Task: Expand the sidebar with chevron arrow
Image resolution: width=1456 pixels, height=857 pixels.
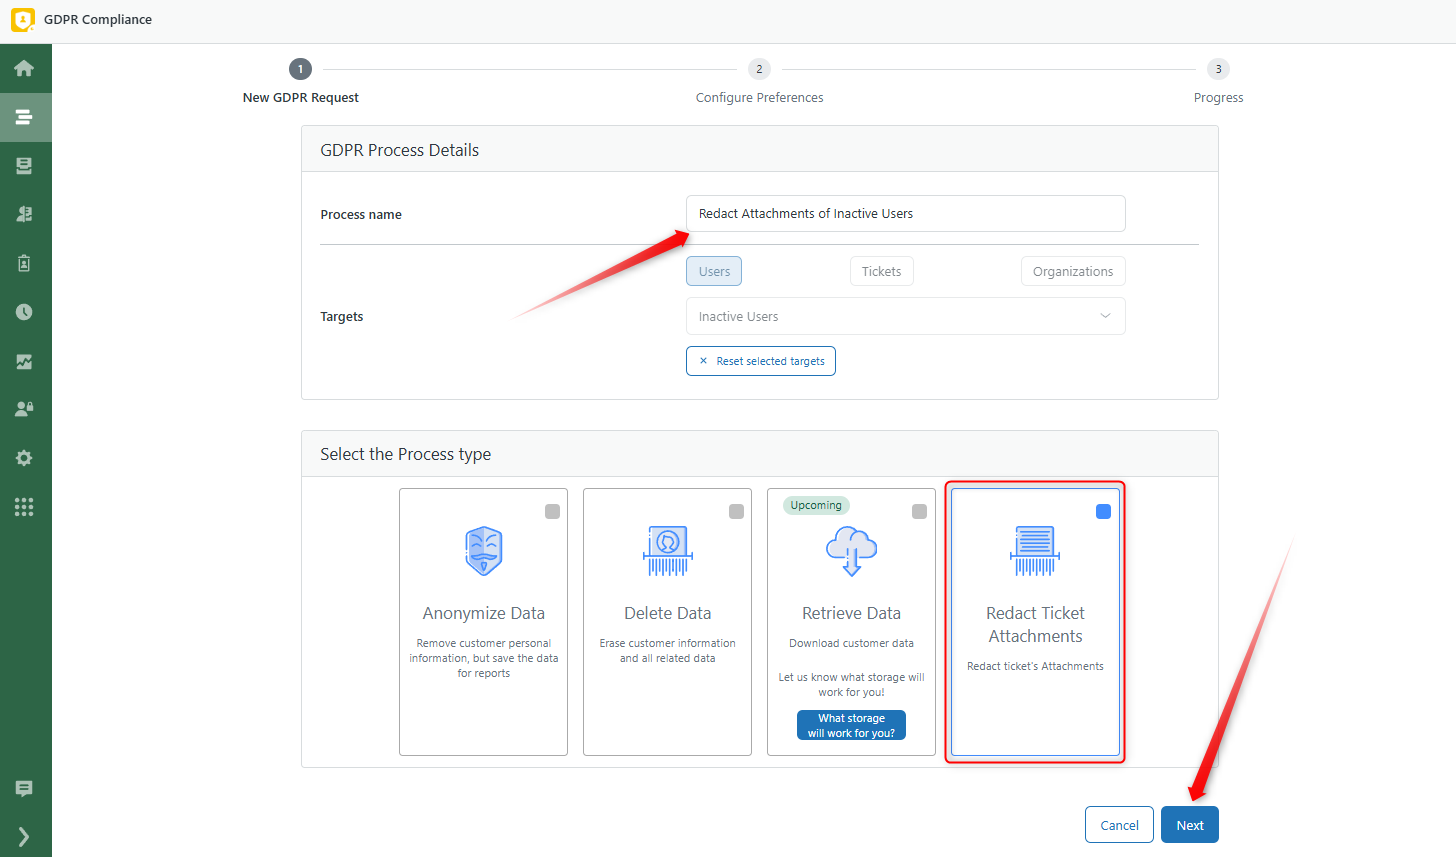Action: 24,836
